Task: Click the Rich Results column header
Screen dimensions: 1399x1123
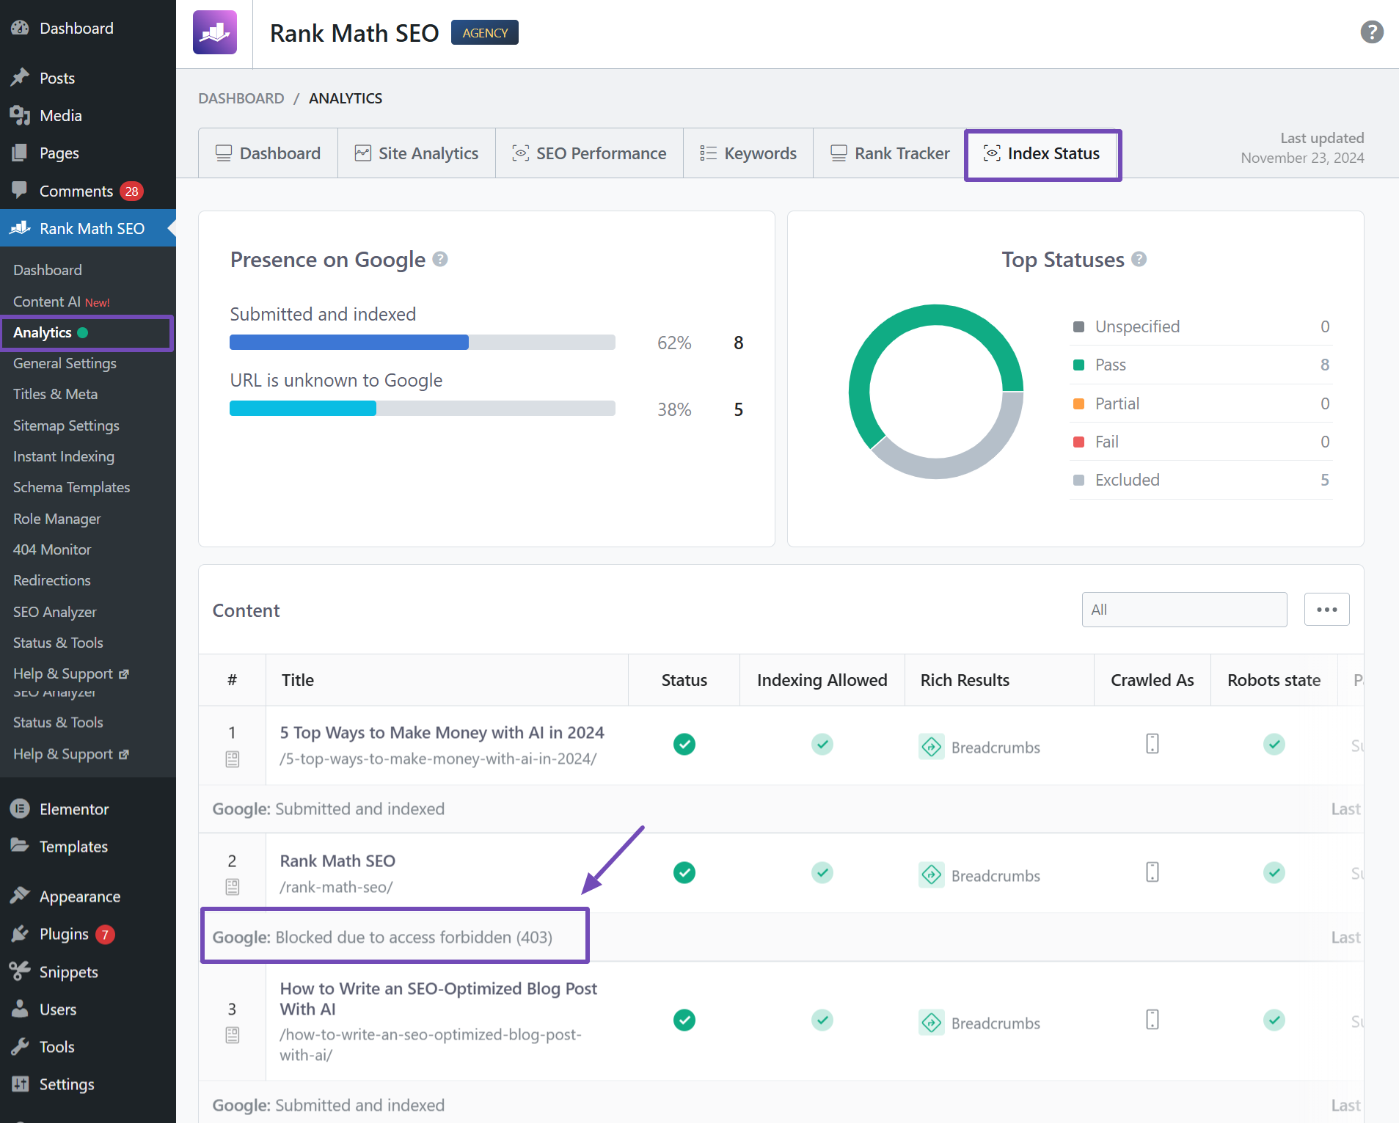Action: click(x=965, y=680)
